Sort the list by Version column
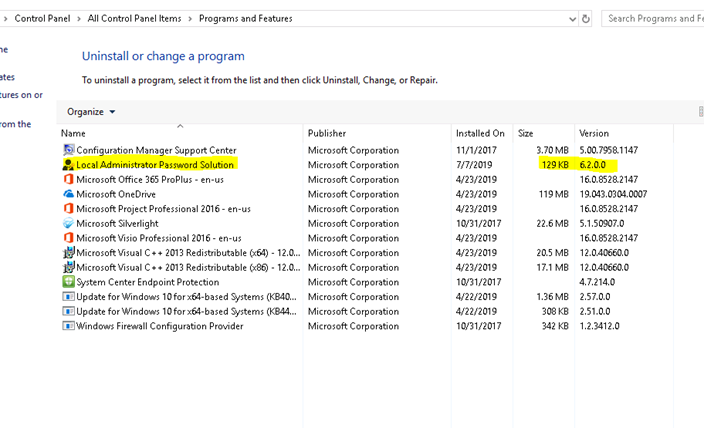 tap(624, 133)
